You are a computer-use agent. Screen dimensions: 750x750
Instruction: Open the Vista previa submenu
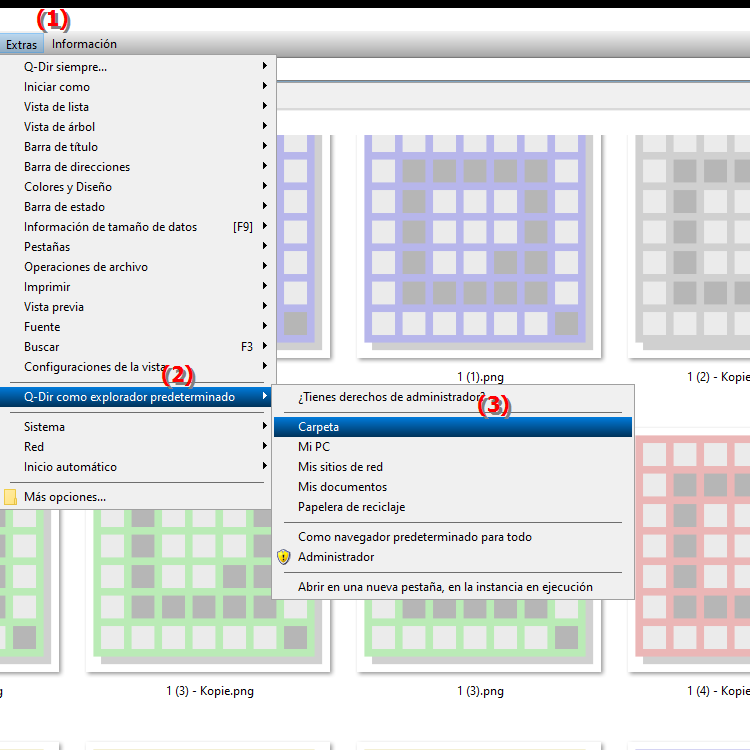138,307
